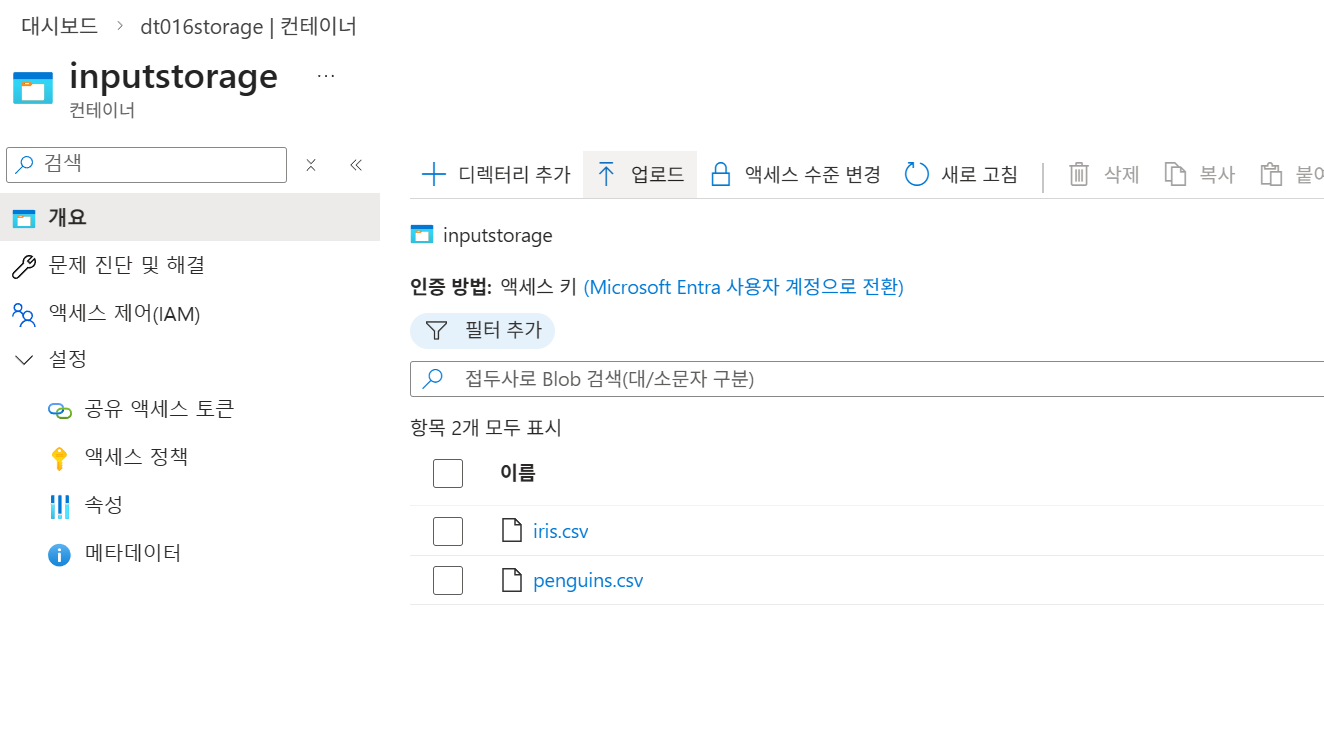Image resolution: width=1324 pixels, height=734 pixels.
Task: Check the box for iris.csv
Action: point(448,531)
